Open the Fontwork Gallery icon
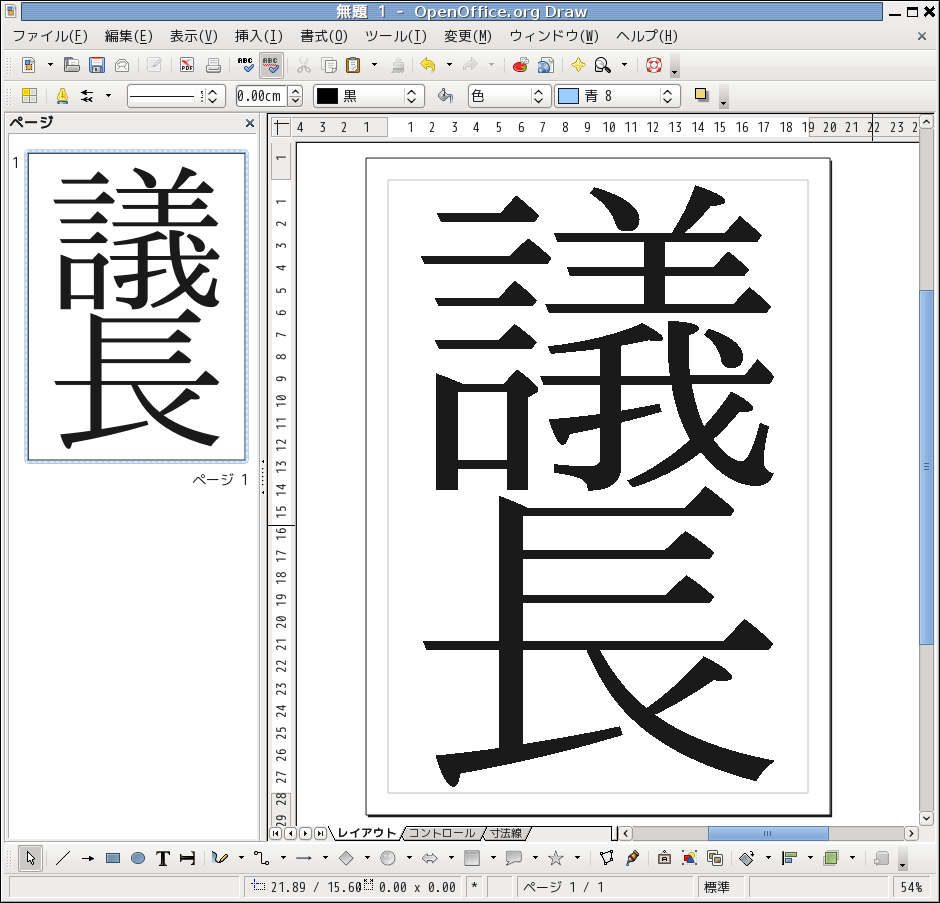Viewport: 940px width, 903px height. [x=664, y=858]
